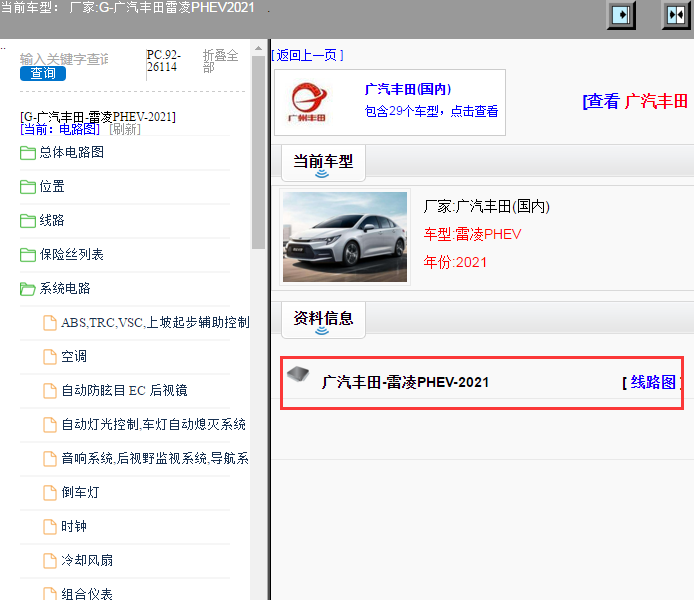This screenshot has height=600, width=694.
Task: Click the 当前: 电路图 link
Action: [x=60, y=129]
